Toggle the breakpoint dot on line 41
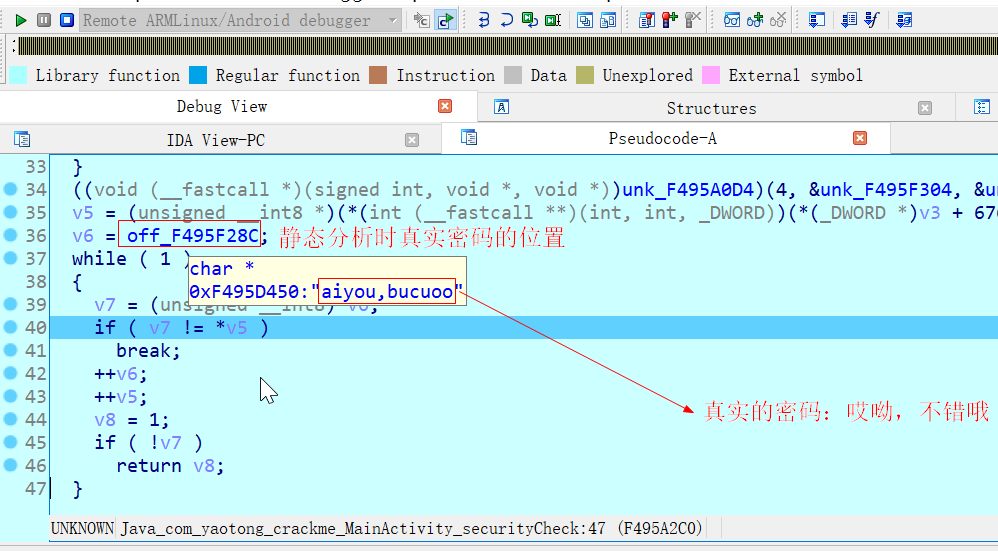The height and width of the screenshot is (551, 998). (x=10, y=349)
